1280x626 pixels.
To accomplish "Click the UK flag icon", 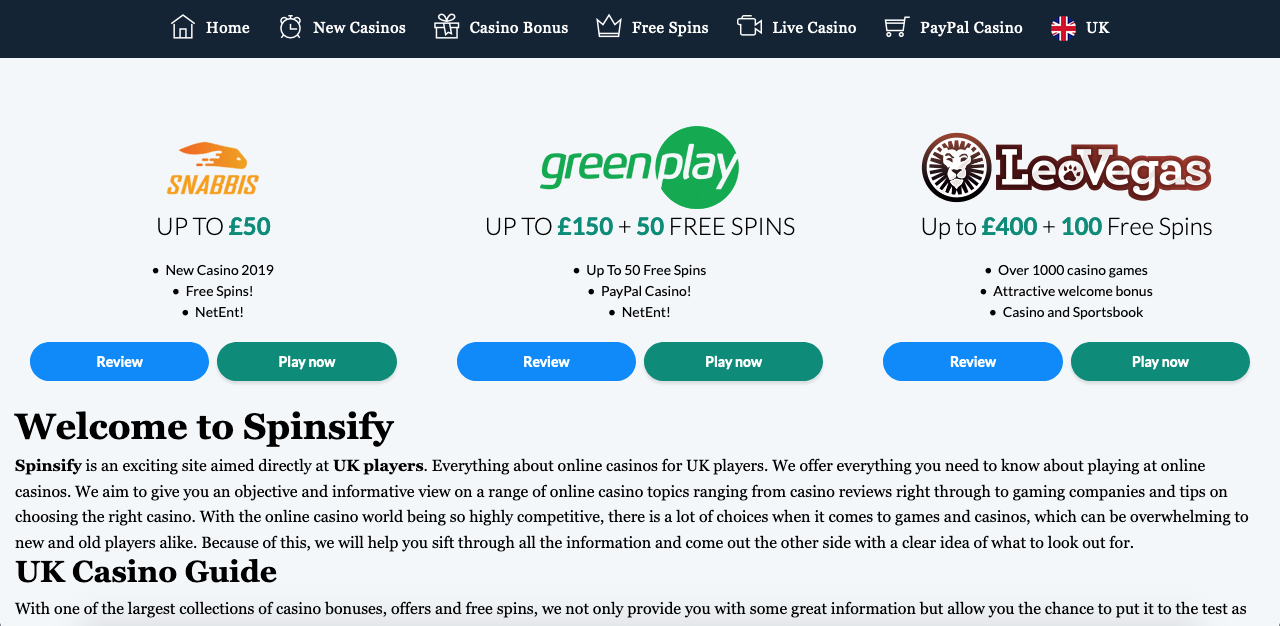I will coord(1063,28).
